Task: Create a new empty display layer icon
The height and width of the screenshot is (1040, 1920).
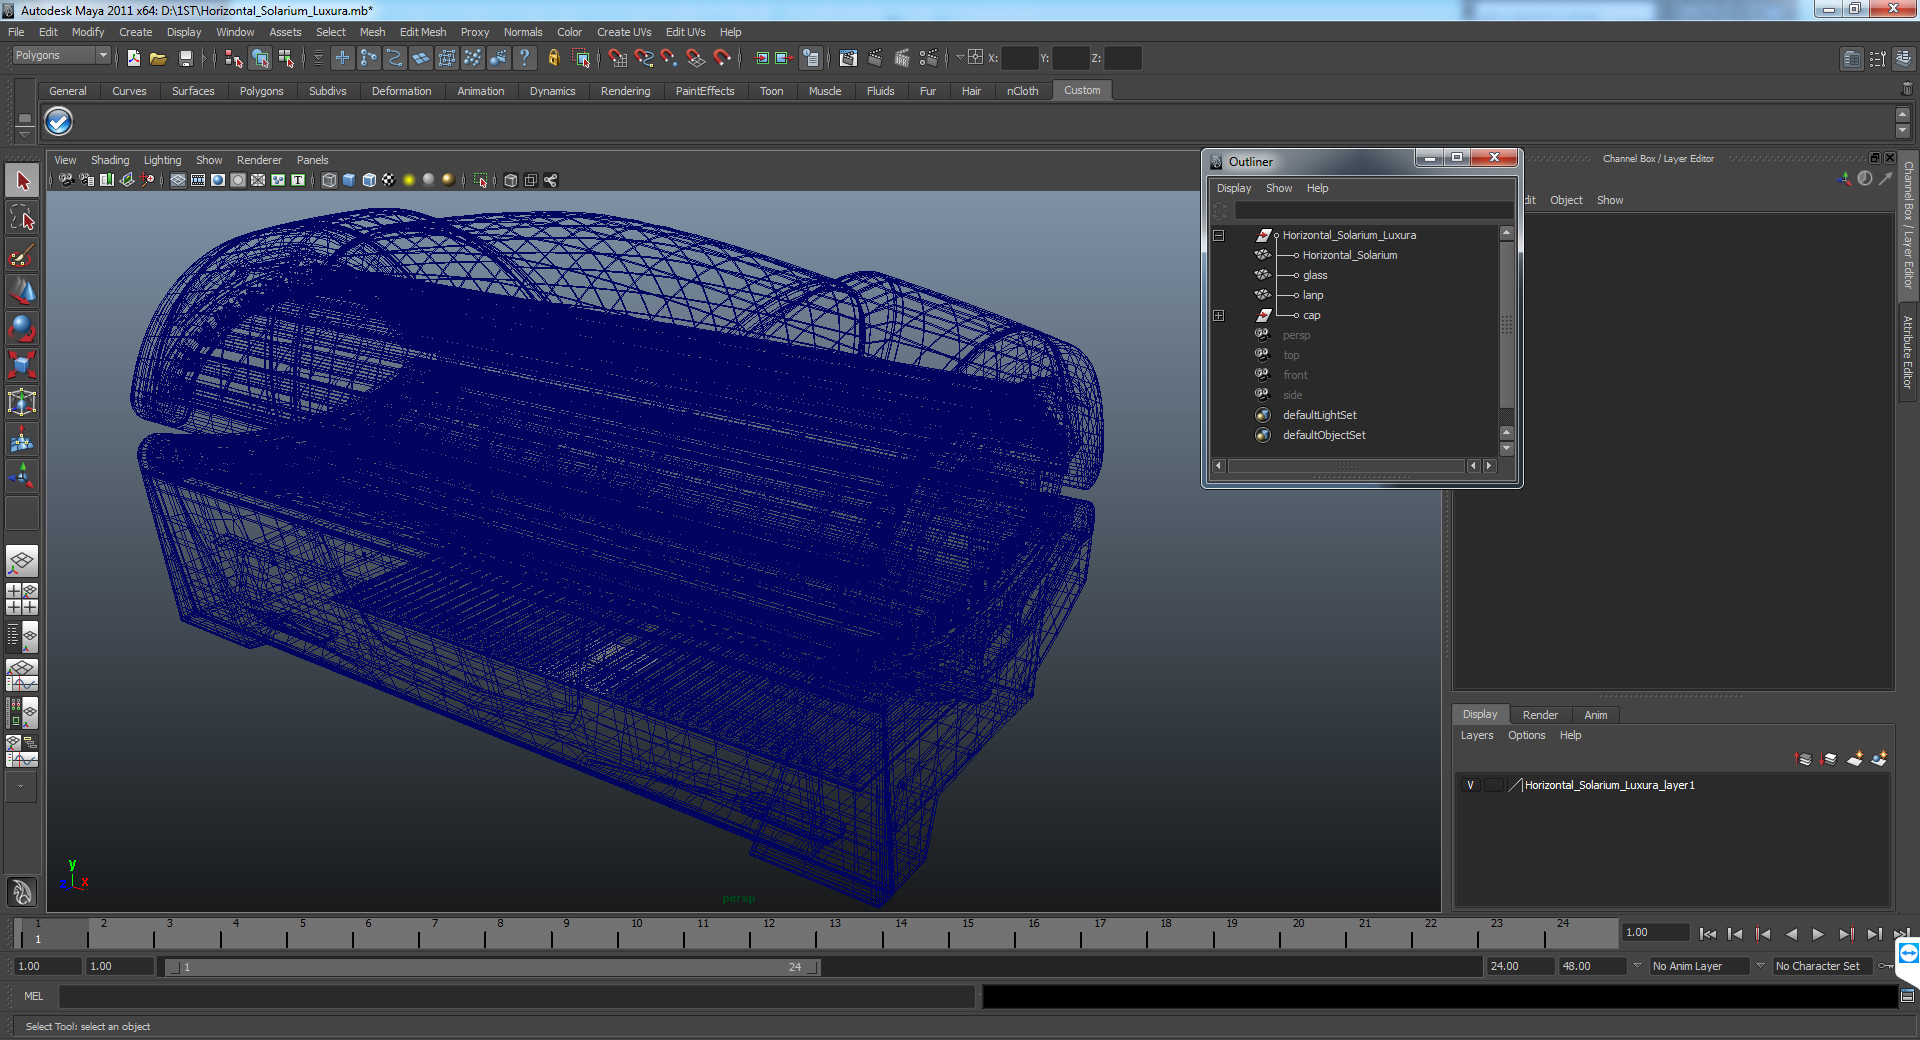Action: point(1854,759)
